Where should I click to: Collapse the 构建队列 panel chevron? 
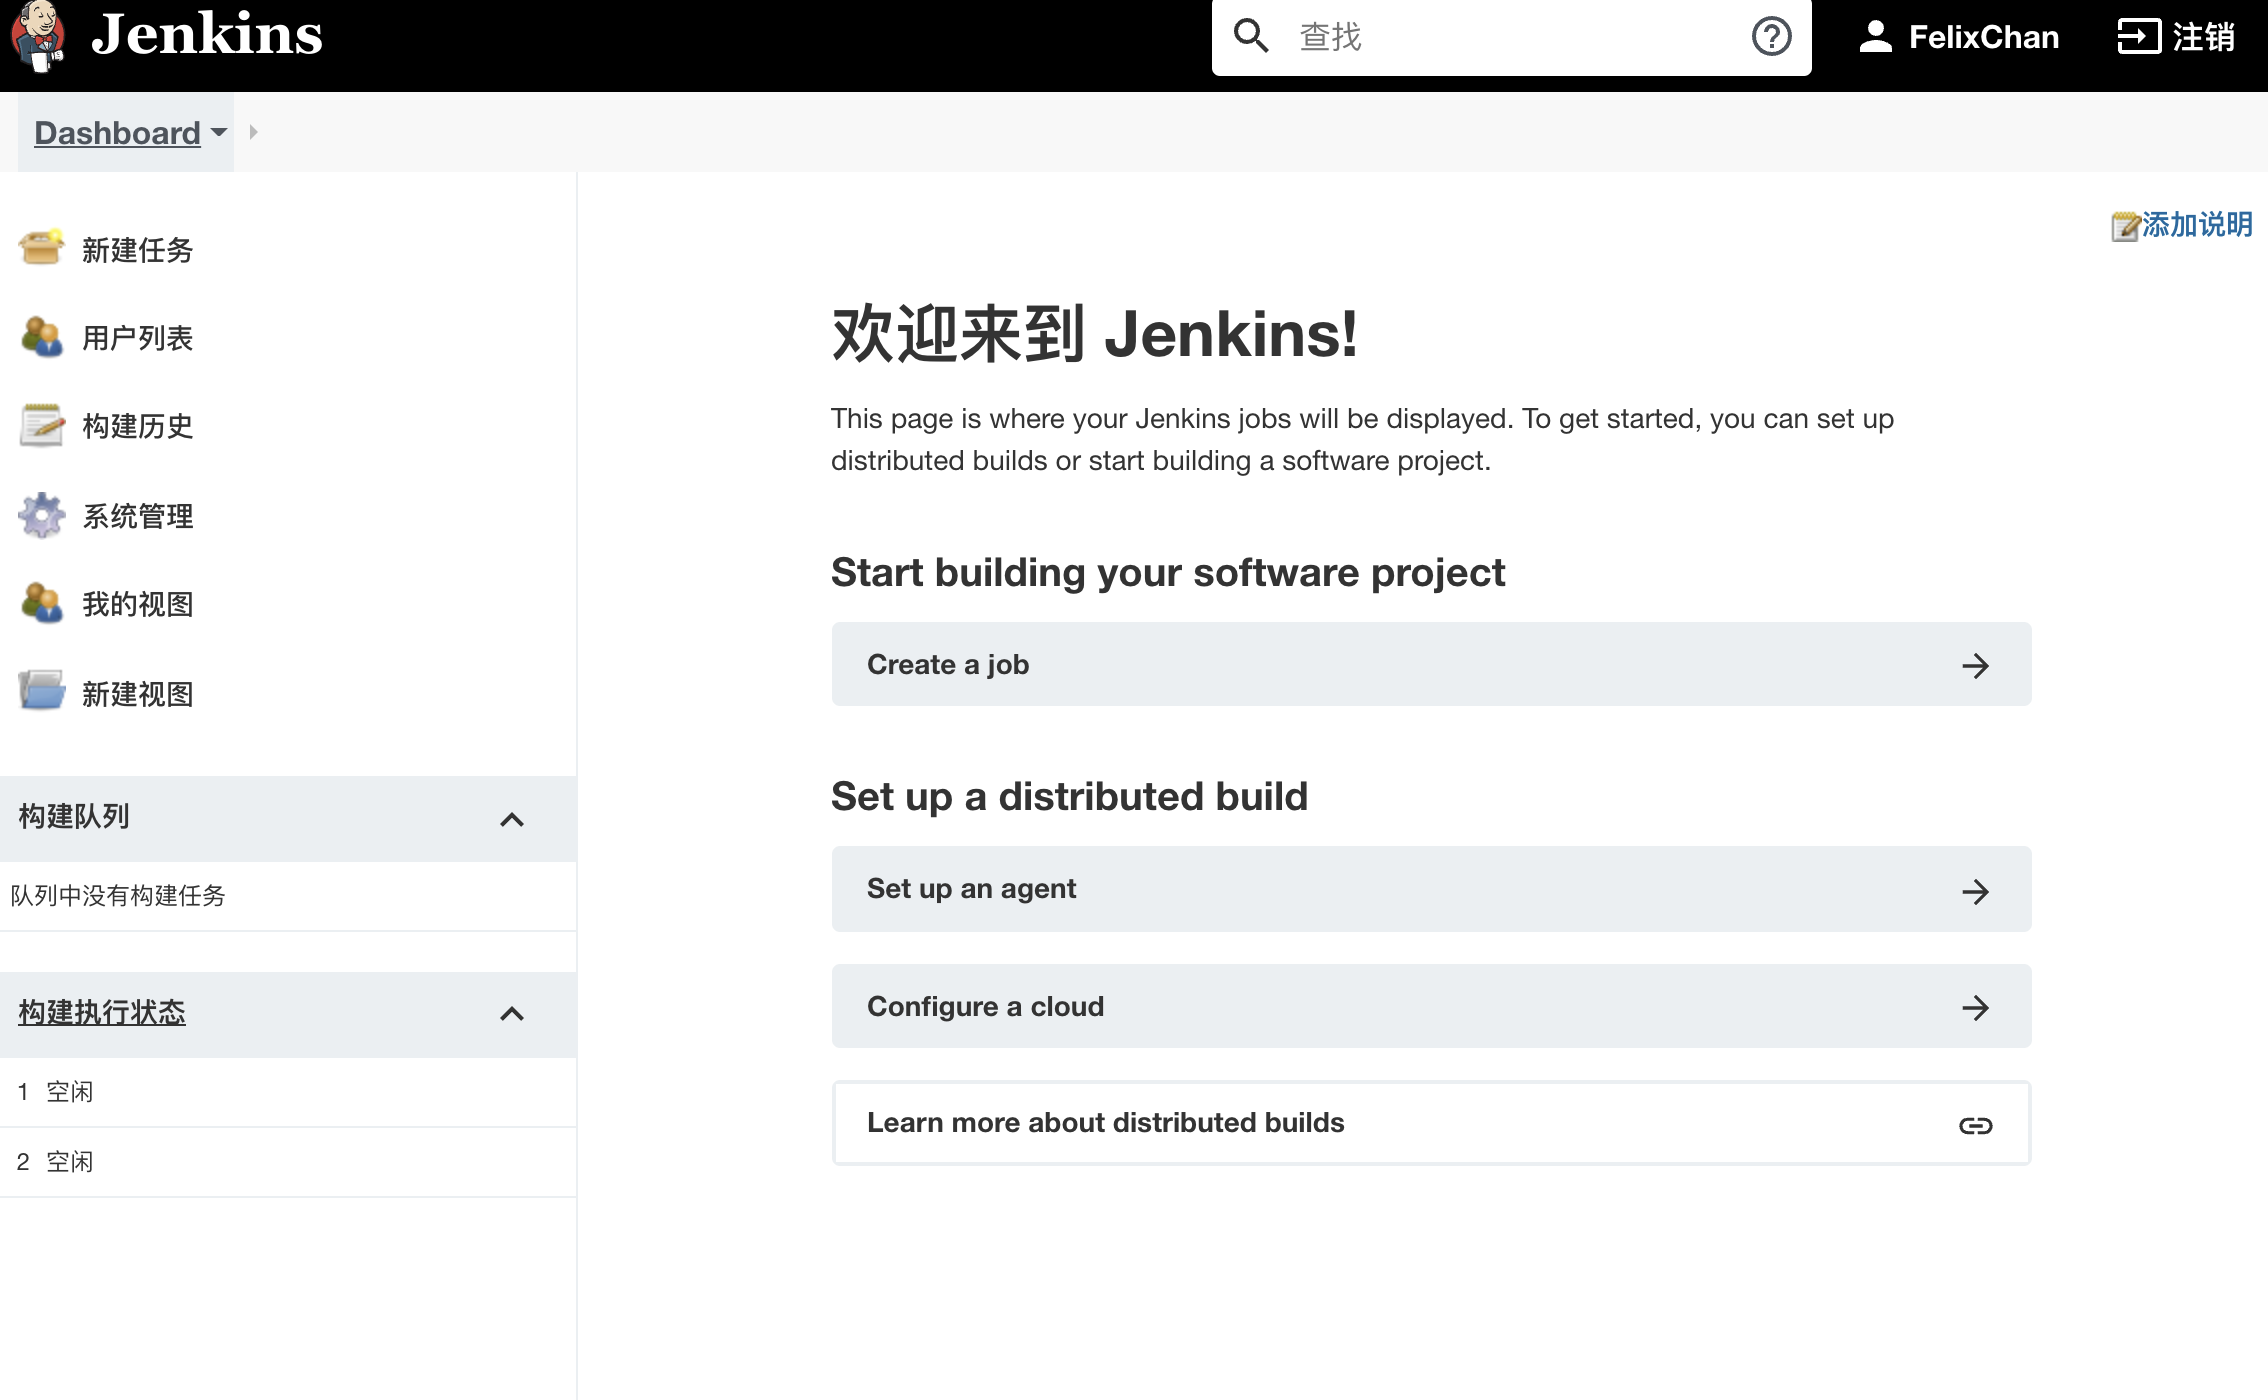[512, 820]
